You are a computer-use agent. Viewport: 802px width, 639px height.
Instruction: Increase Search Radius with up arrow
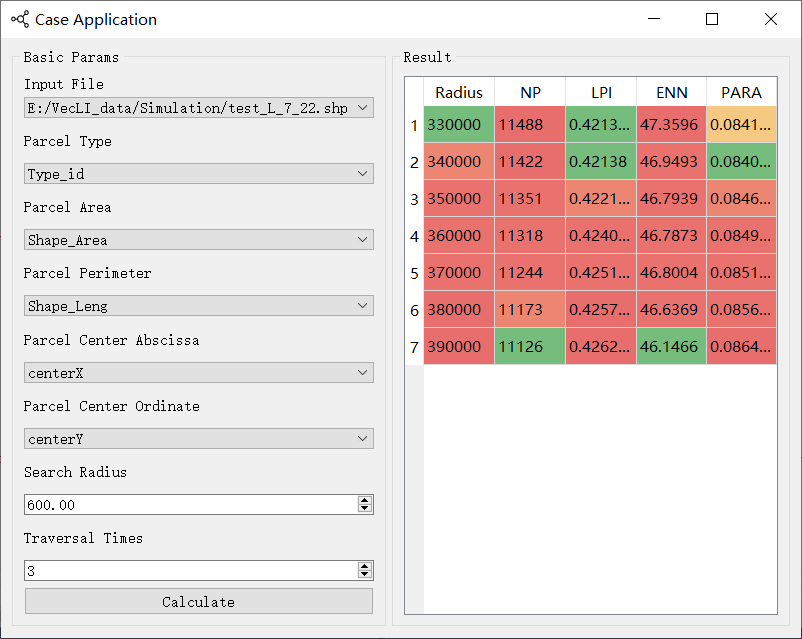(365, 500)
